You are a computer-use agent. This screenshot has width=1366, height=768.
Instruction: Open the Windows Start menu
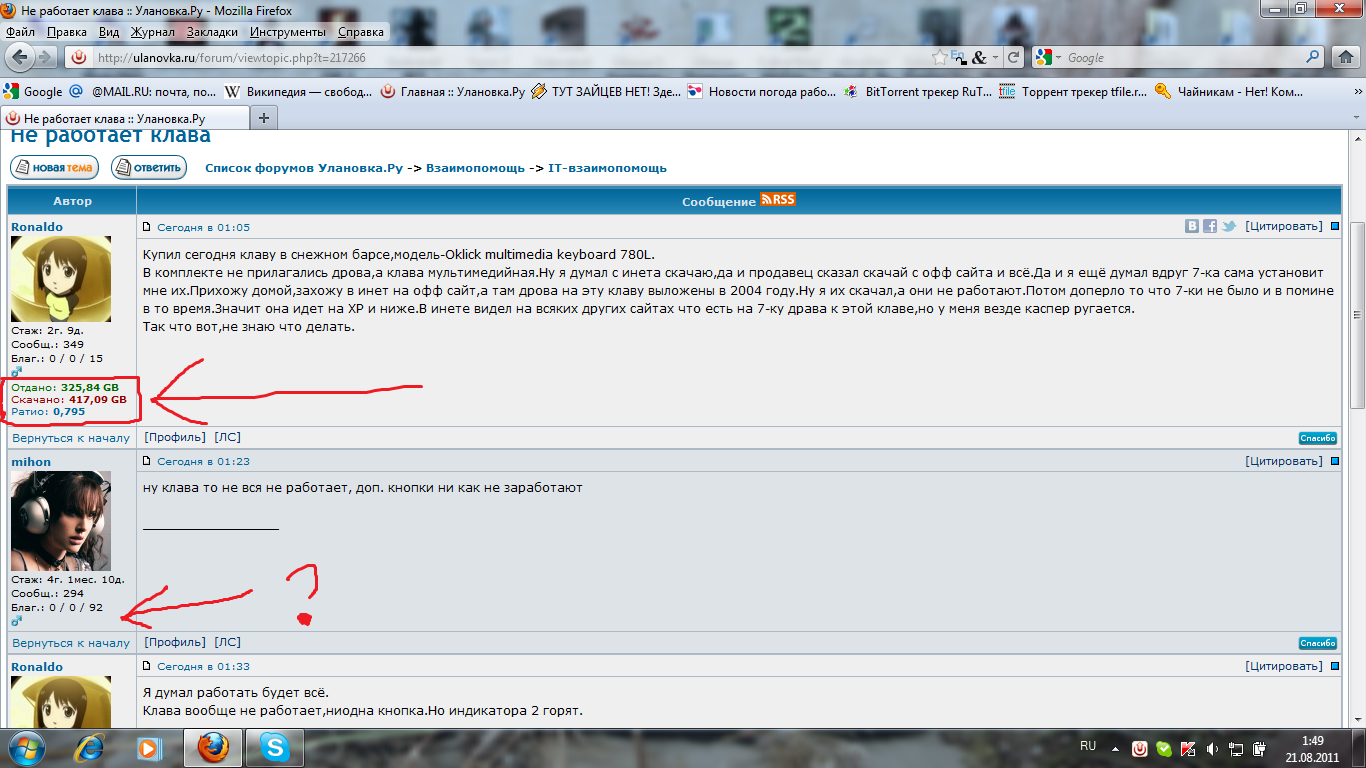26,747
